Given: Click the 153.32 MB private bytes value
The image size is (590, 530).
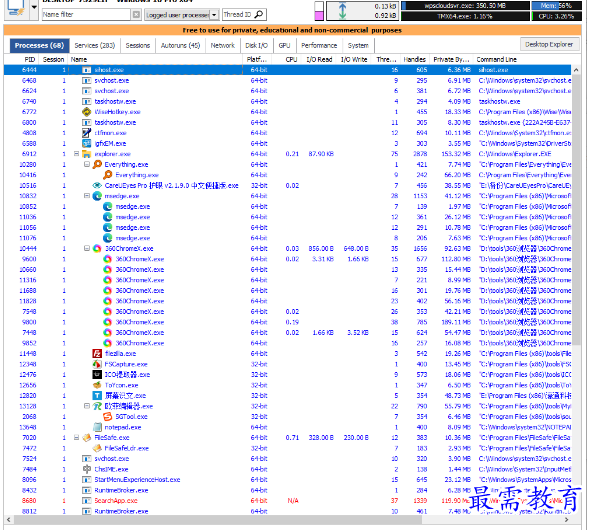Looking at the screenshot, I should [x=456, y=154].
